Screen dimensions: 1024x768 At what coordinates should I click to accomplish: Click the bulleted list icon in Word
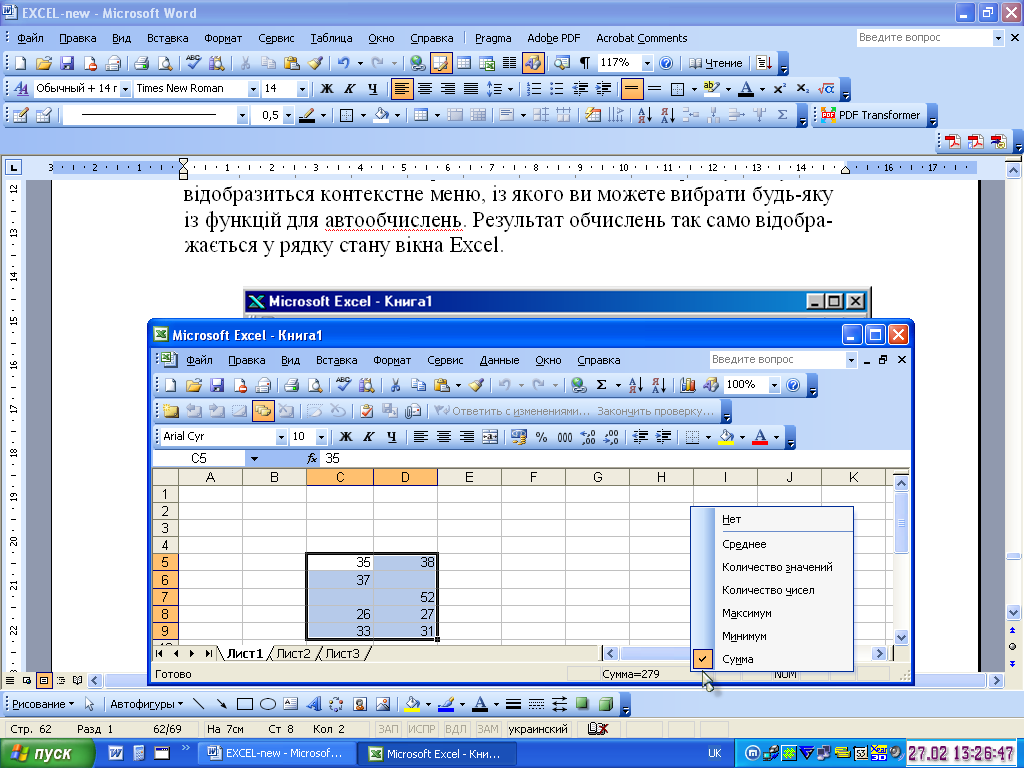point(556,89)
